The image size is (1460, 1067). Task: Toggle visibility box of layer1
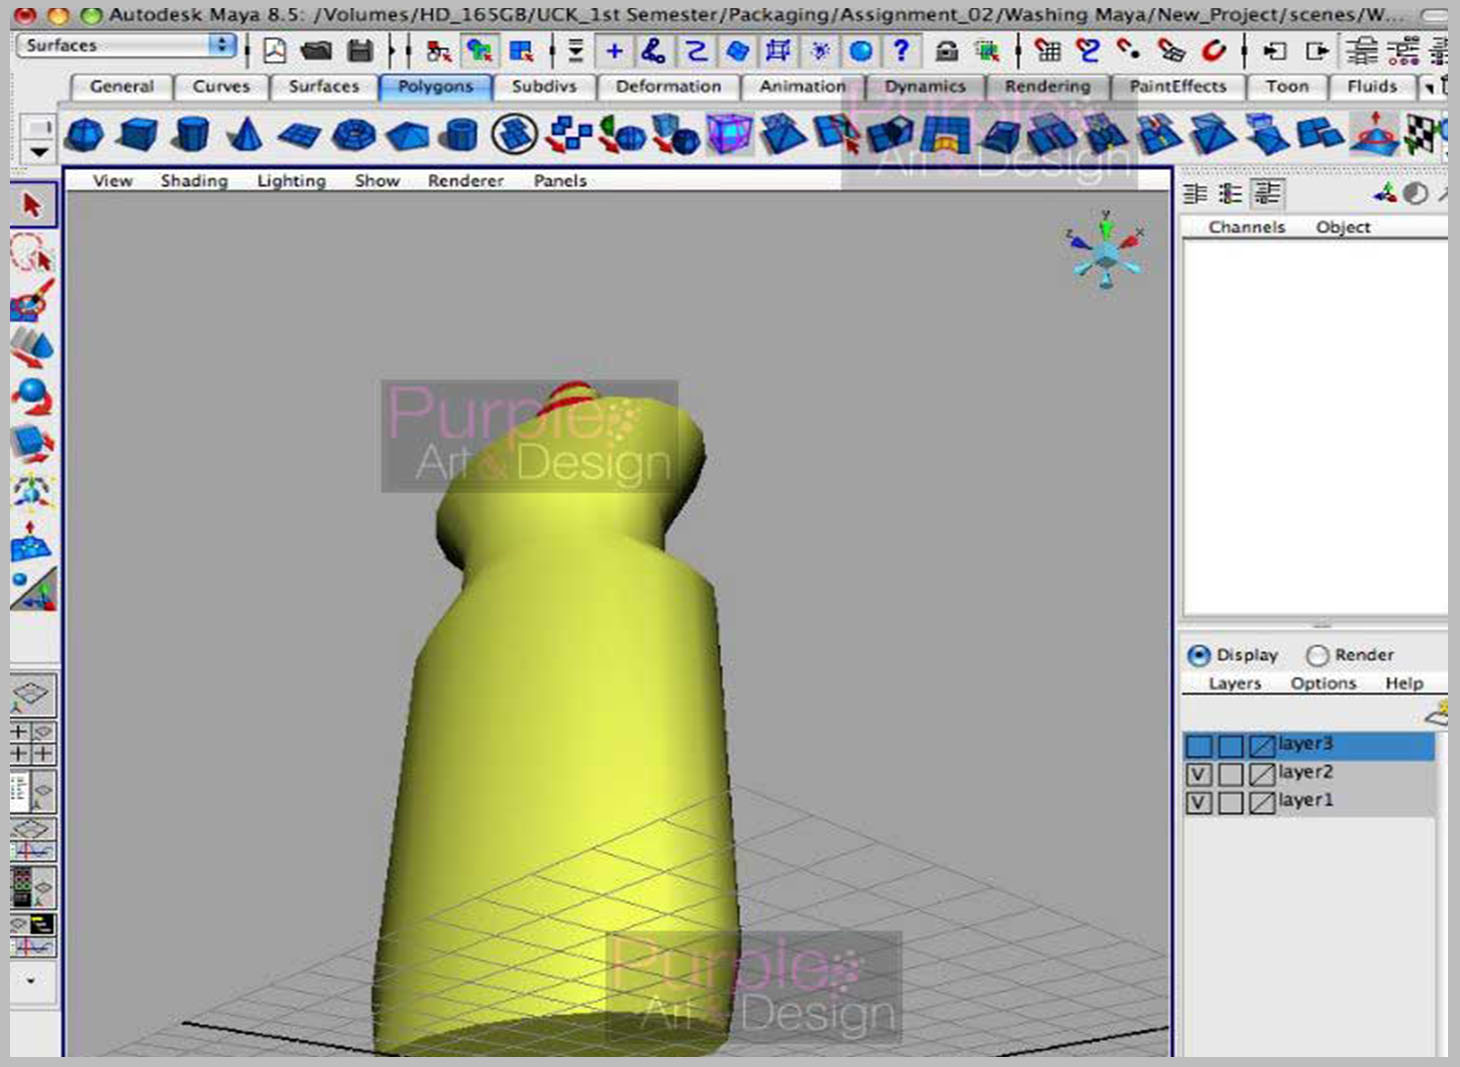[1198, 802]
